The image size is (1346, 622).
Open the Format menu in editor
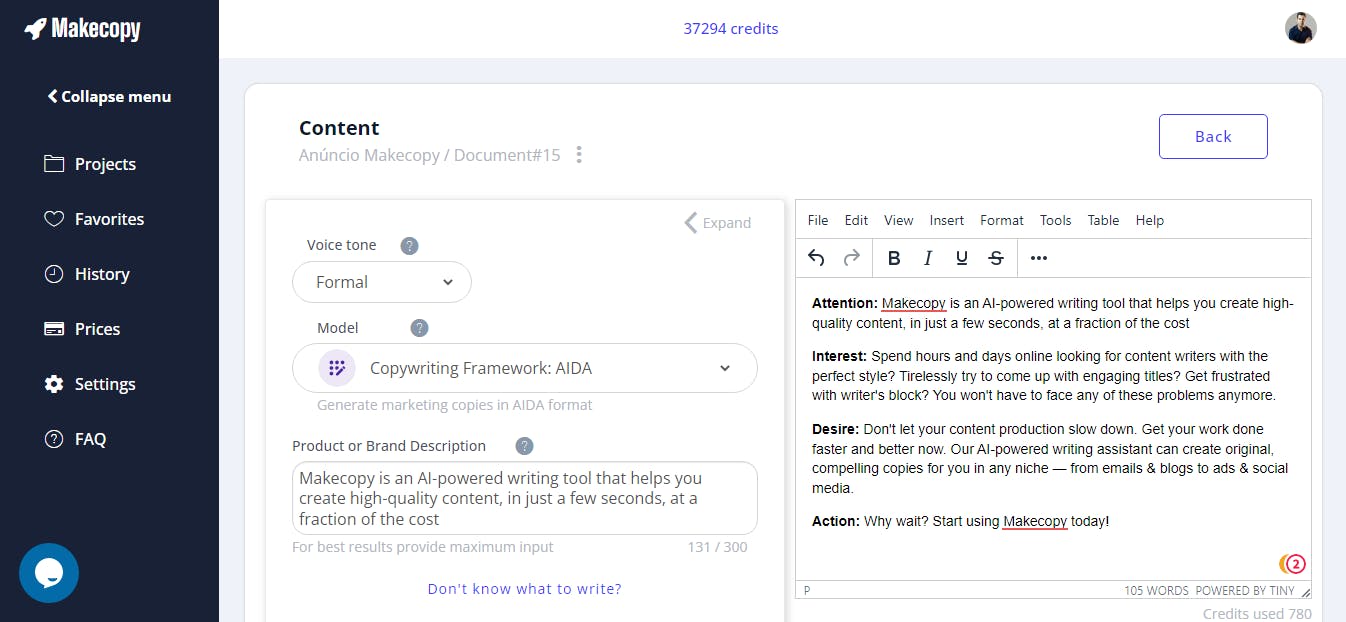pyautogui.click(x=1001, y=220)
